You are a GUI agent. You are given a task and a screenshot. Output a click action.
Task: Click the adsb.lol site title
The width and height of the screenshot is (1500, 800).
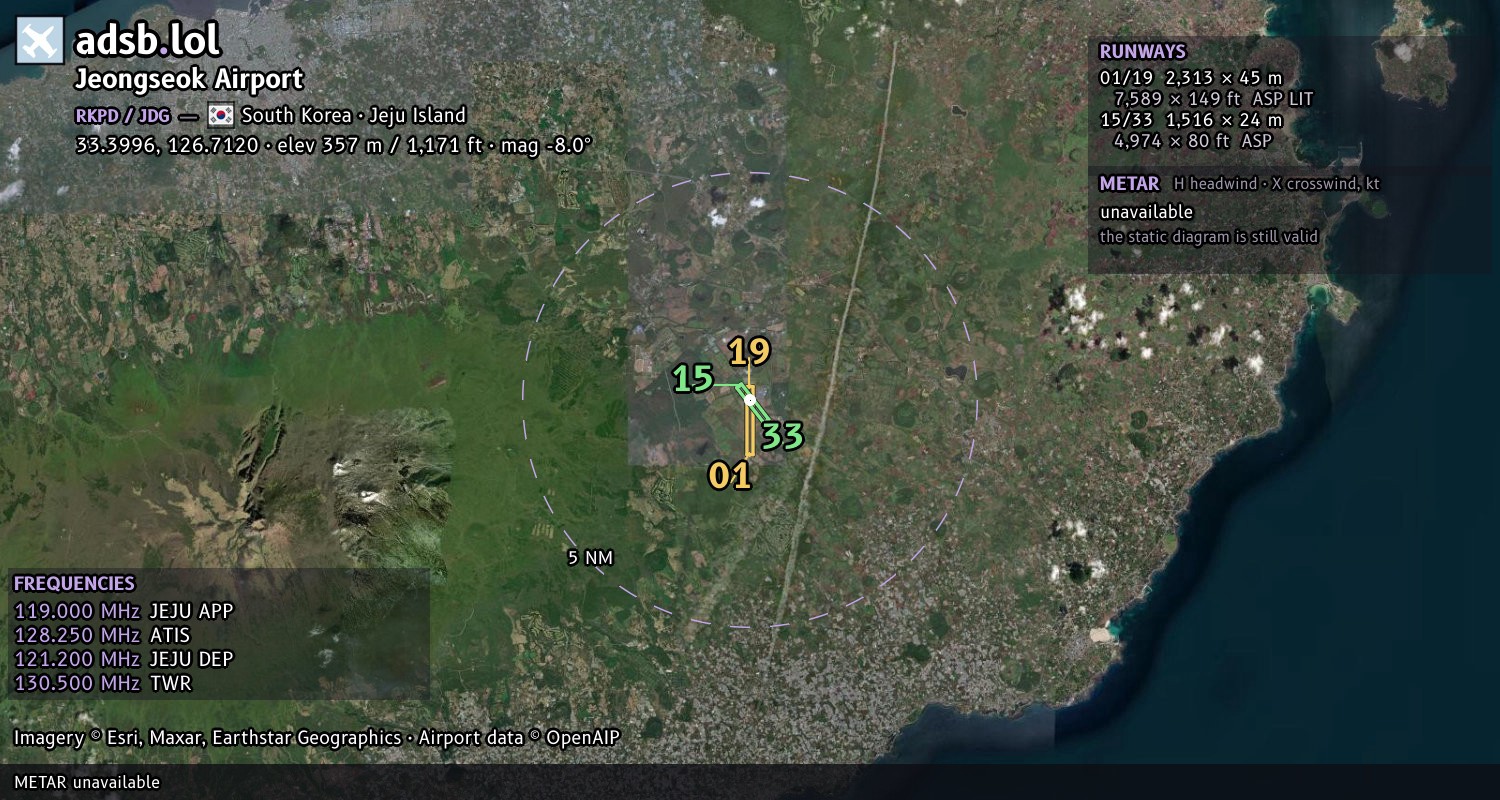click(x=147, y=40)
